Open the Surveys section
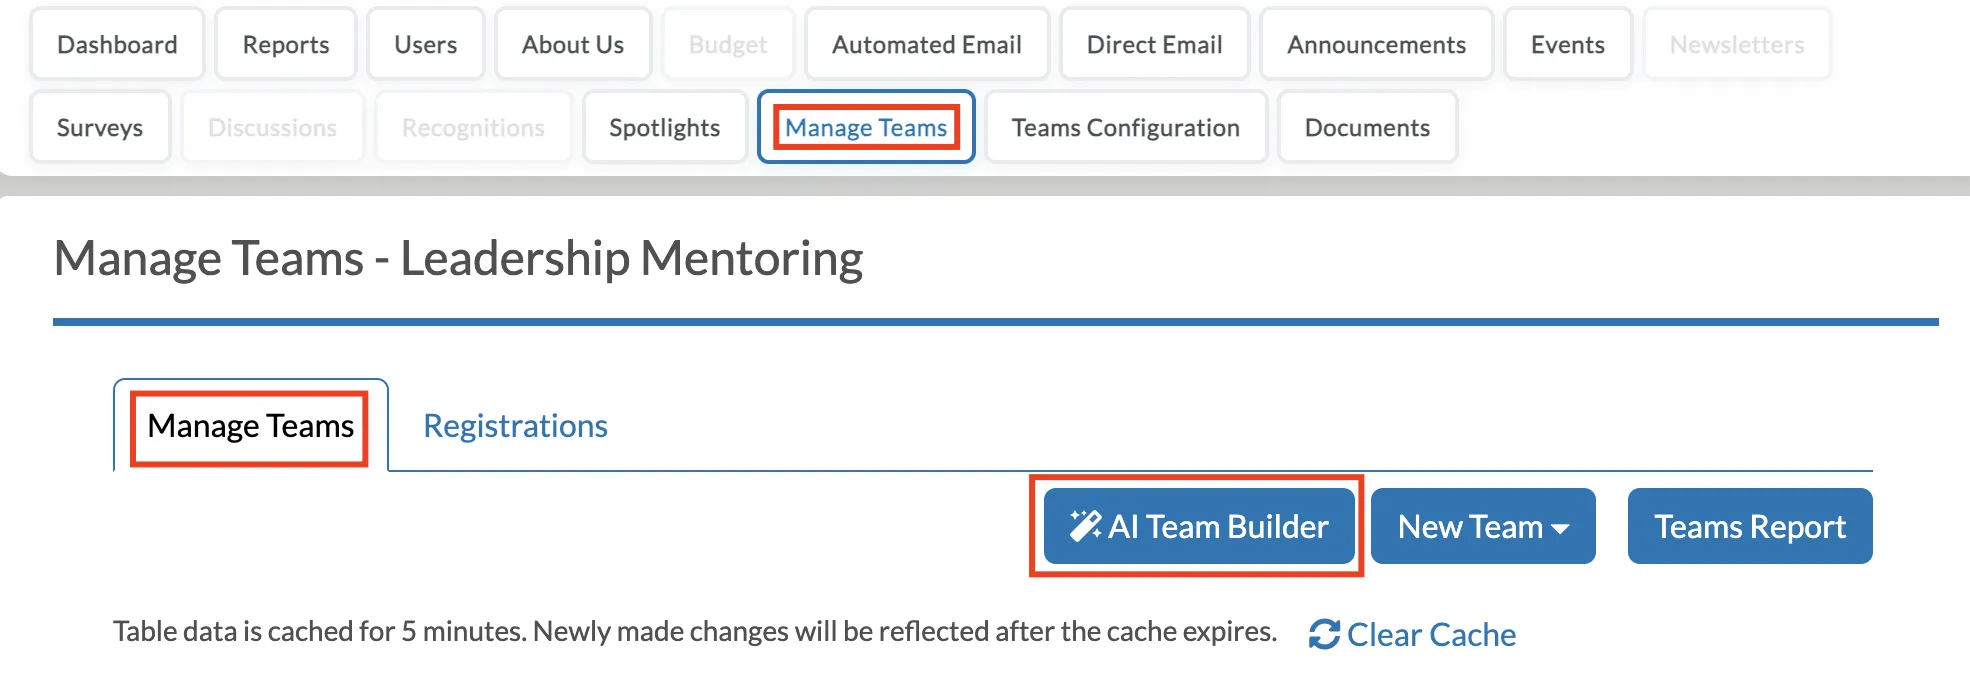The height and width of the screenshot is (692, 1970). [100, 127]
